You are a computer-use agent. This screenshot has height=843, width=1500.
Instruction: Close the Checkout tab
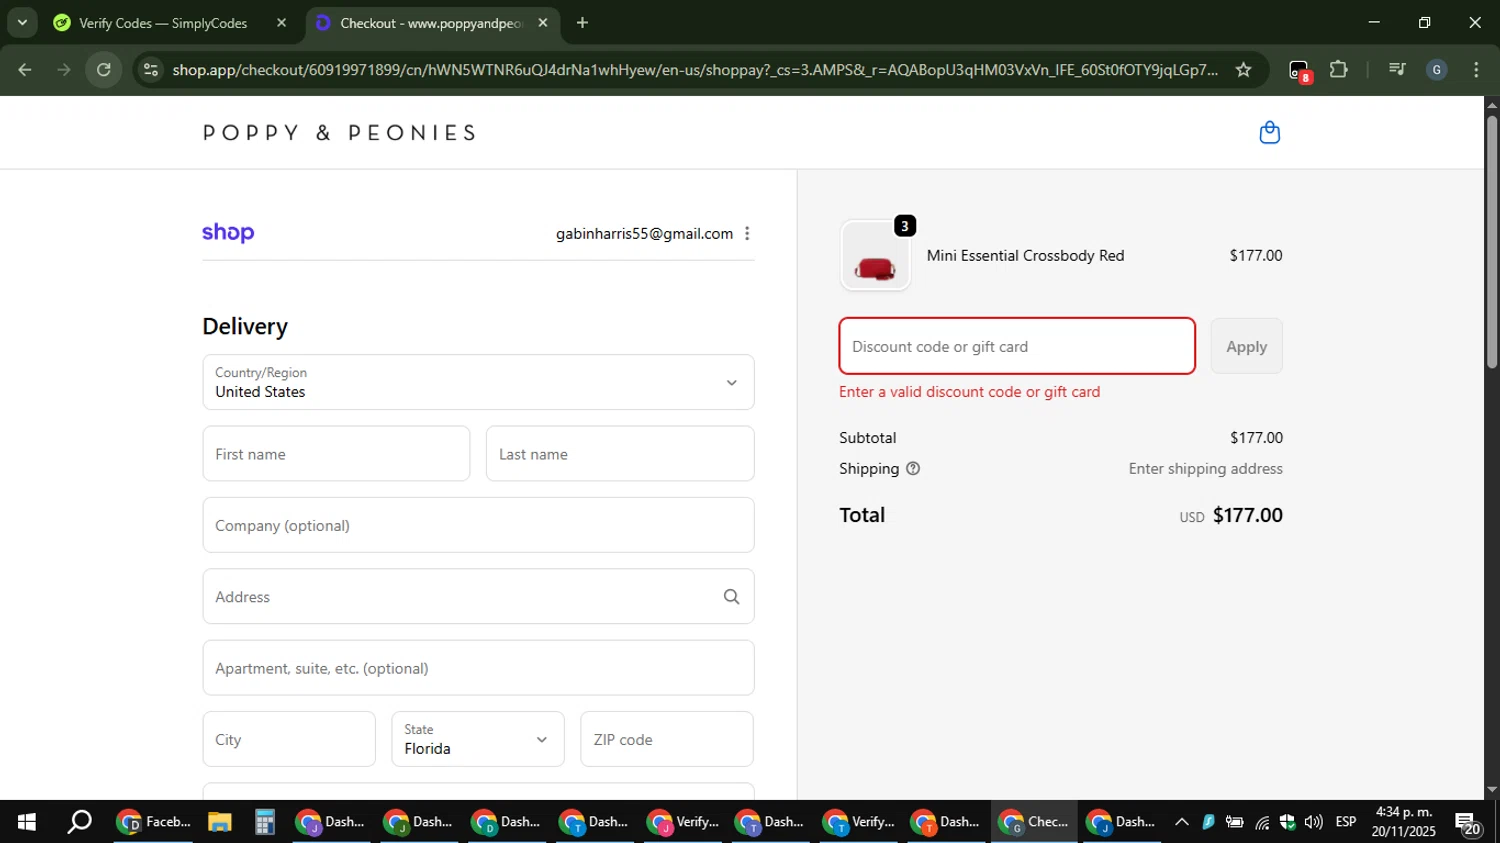[543, 23]
